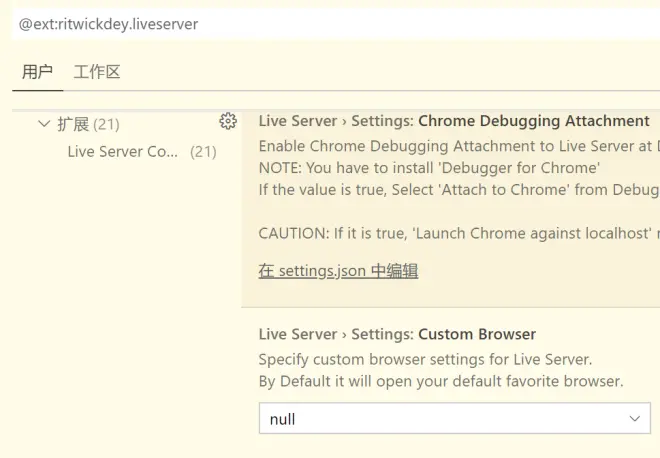Click the Custom Browser setting title
This screenshot has height=458, width=660.
tap(397, 334)
